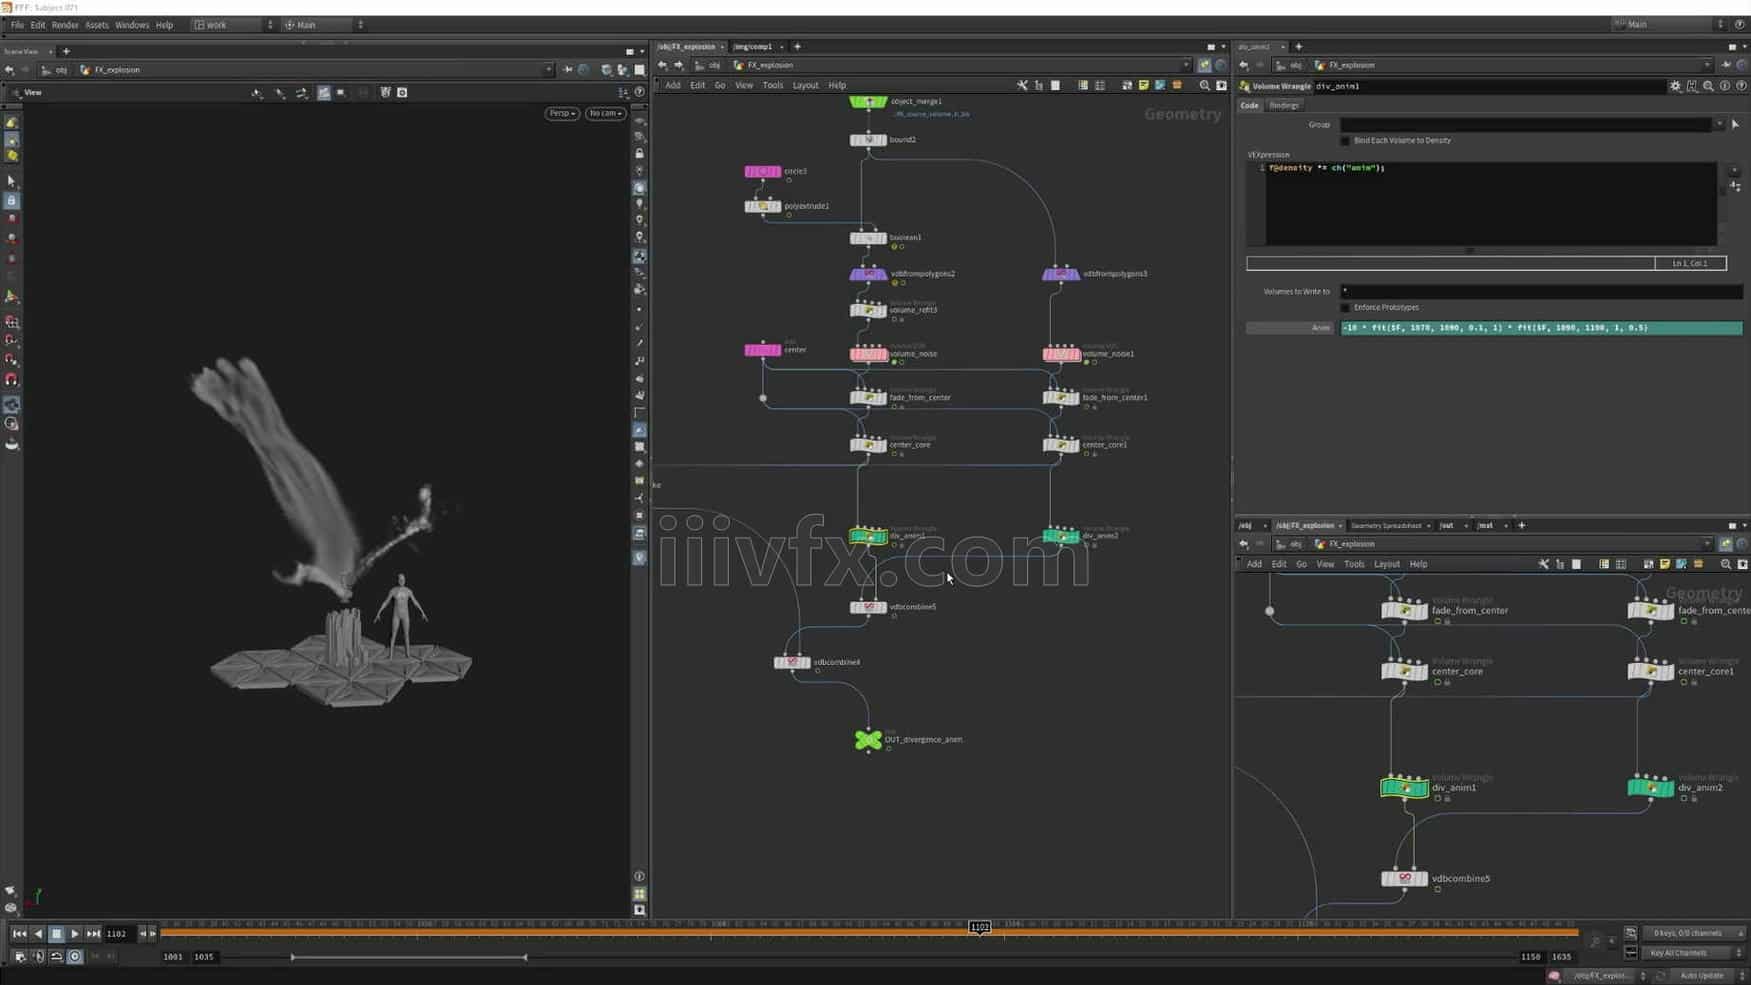The image size is (1751, 985).
Task: Open the Auto Update dropdown in the status bar
Action: coord(1708,975)
